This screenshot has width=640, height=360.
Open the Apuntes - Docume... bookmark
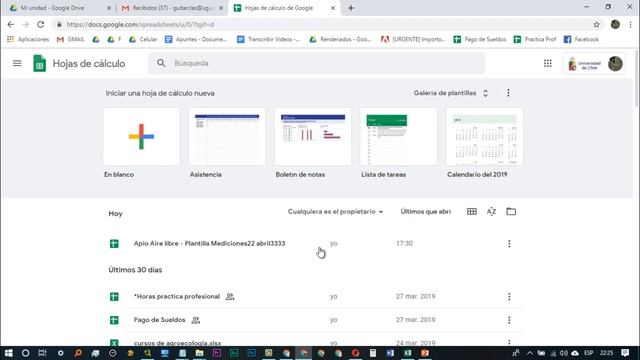coord(196,39)
